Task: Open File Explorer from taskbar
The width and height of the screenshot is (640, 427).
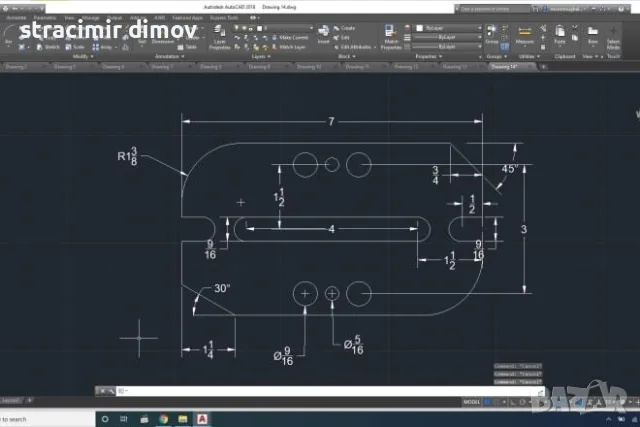Action: (182, 419)
